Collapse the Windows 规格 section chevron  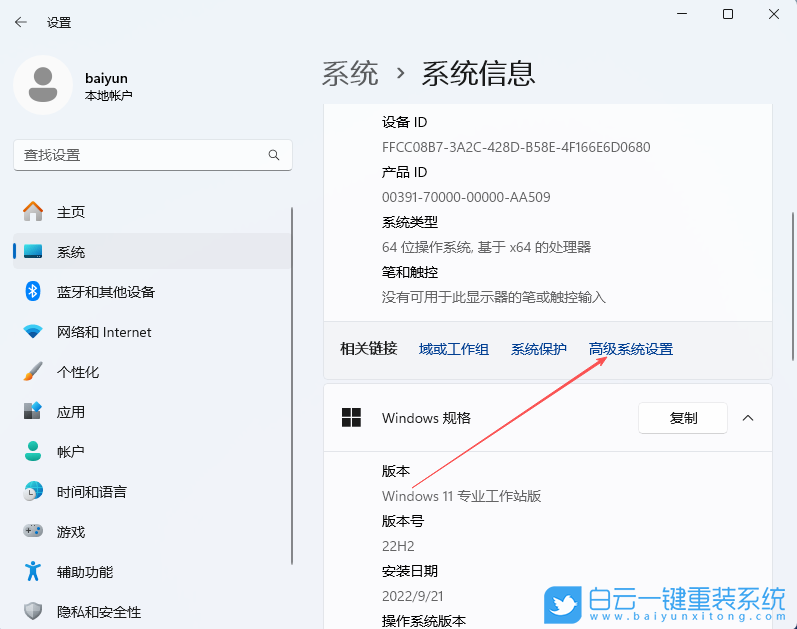point(748,418)
